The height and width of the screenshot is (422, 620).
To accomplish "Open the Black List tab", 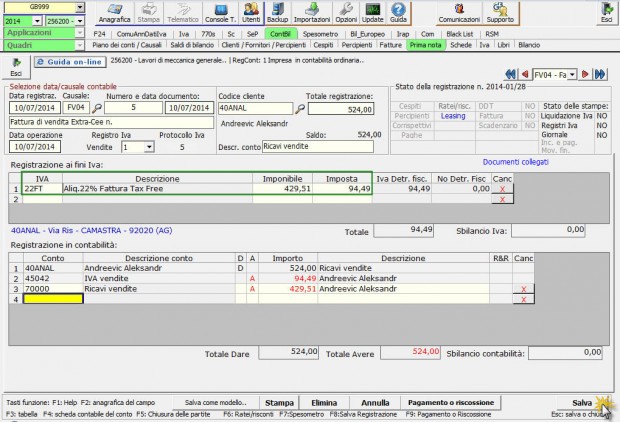I will click(459, 34).
